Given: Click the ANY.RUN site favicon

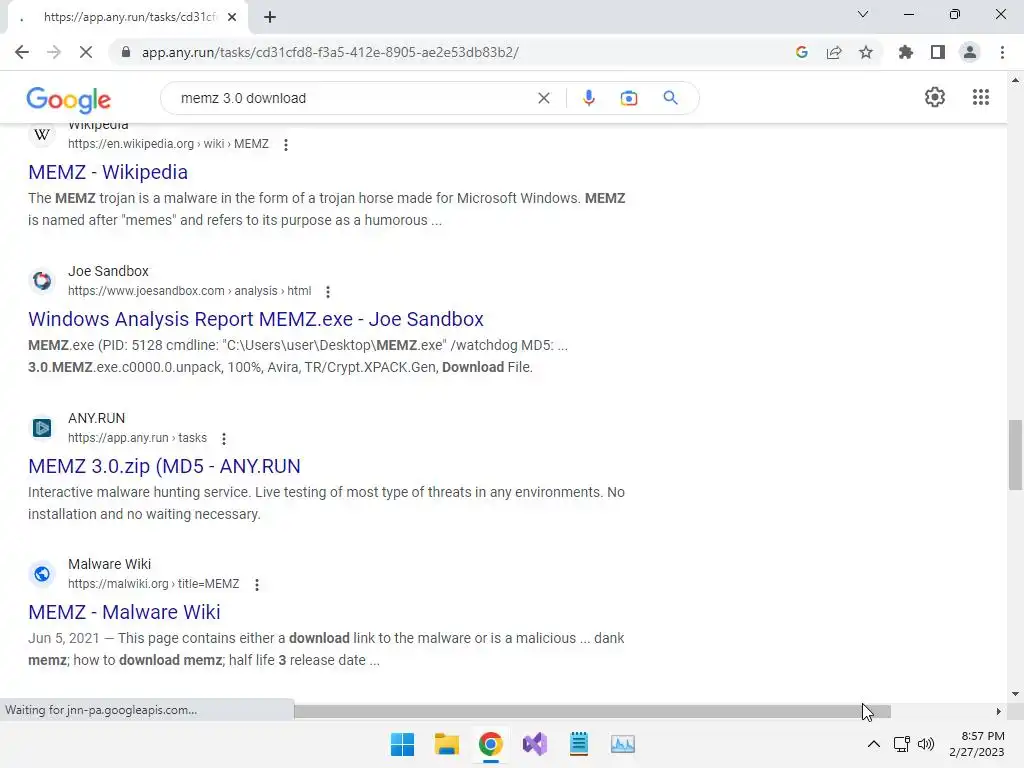Looking at the screenshot, I should tap(42, 428).
